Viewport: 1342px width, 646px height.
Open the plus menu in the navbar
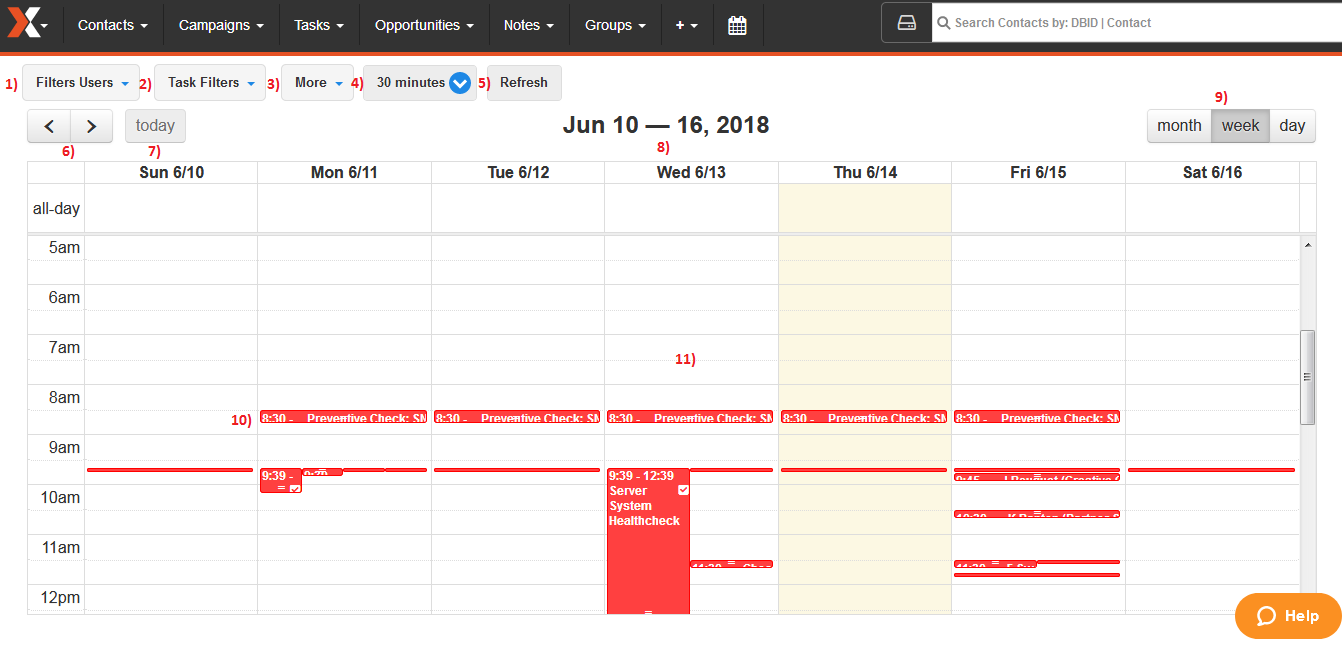[686, 25]
